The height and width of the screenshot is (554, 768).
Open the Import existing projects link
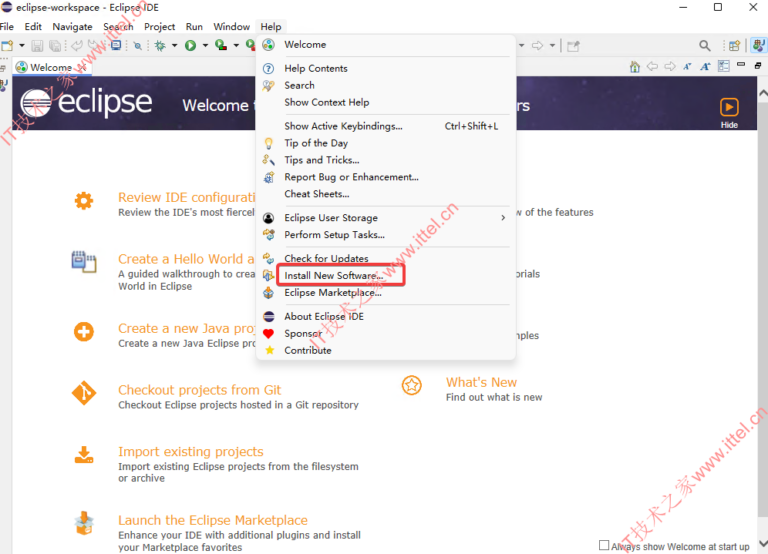click(x=190, y=452)
